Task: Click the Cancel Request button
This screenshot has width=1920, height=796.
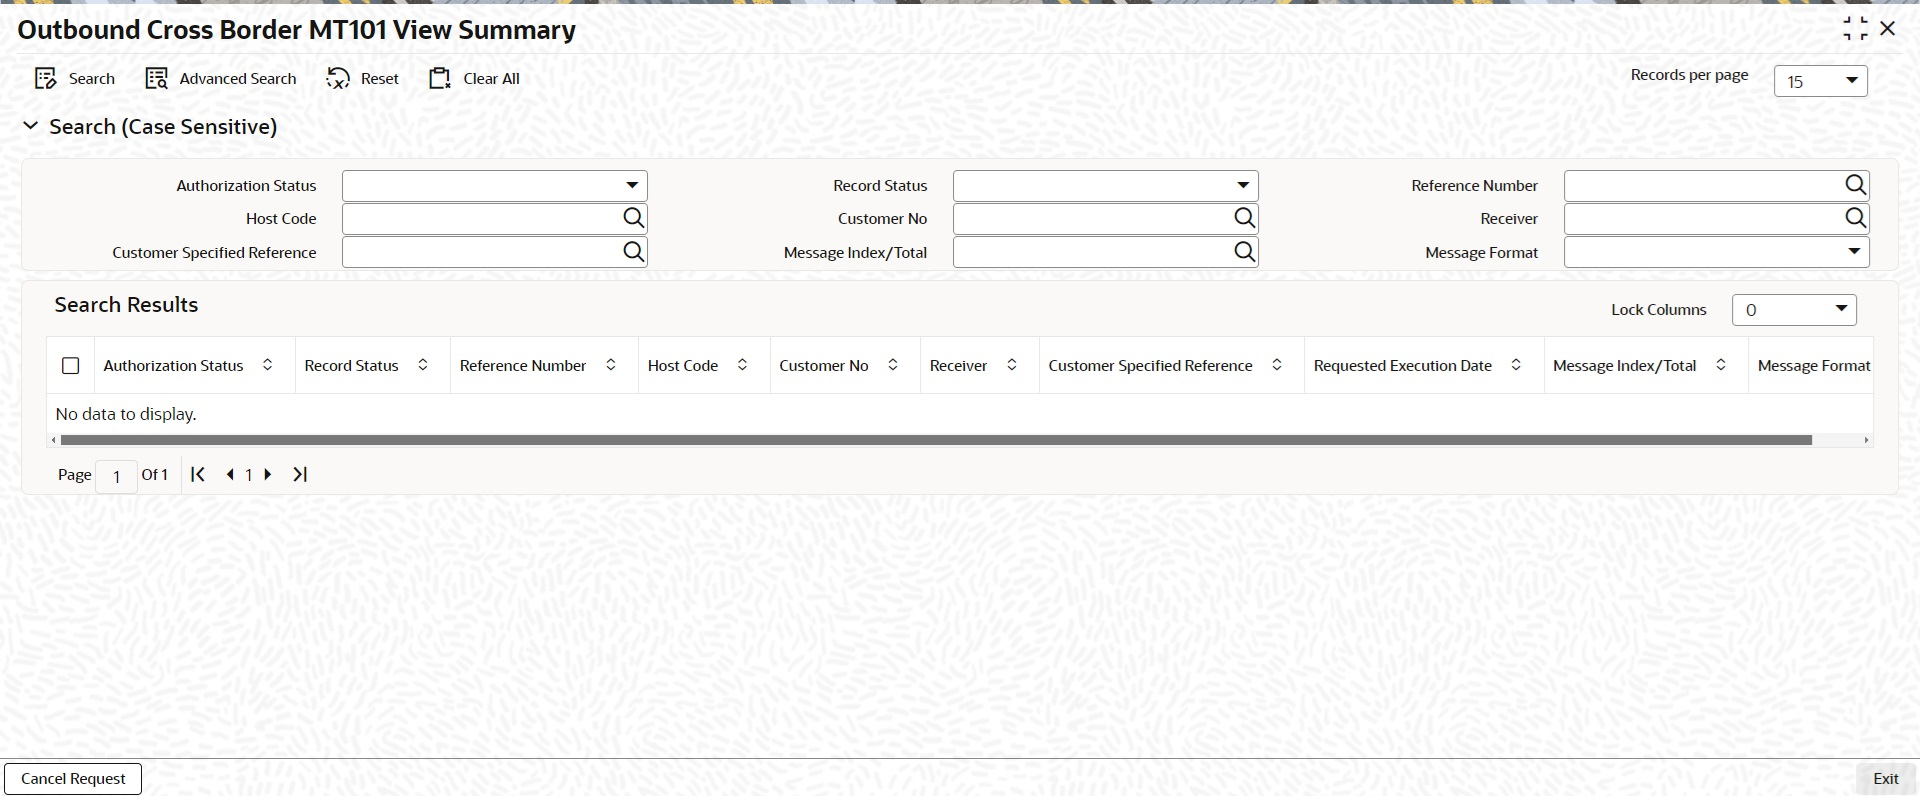Action: point(73,779)
